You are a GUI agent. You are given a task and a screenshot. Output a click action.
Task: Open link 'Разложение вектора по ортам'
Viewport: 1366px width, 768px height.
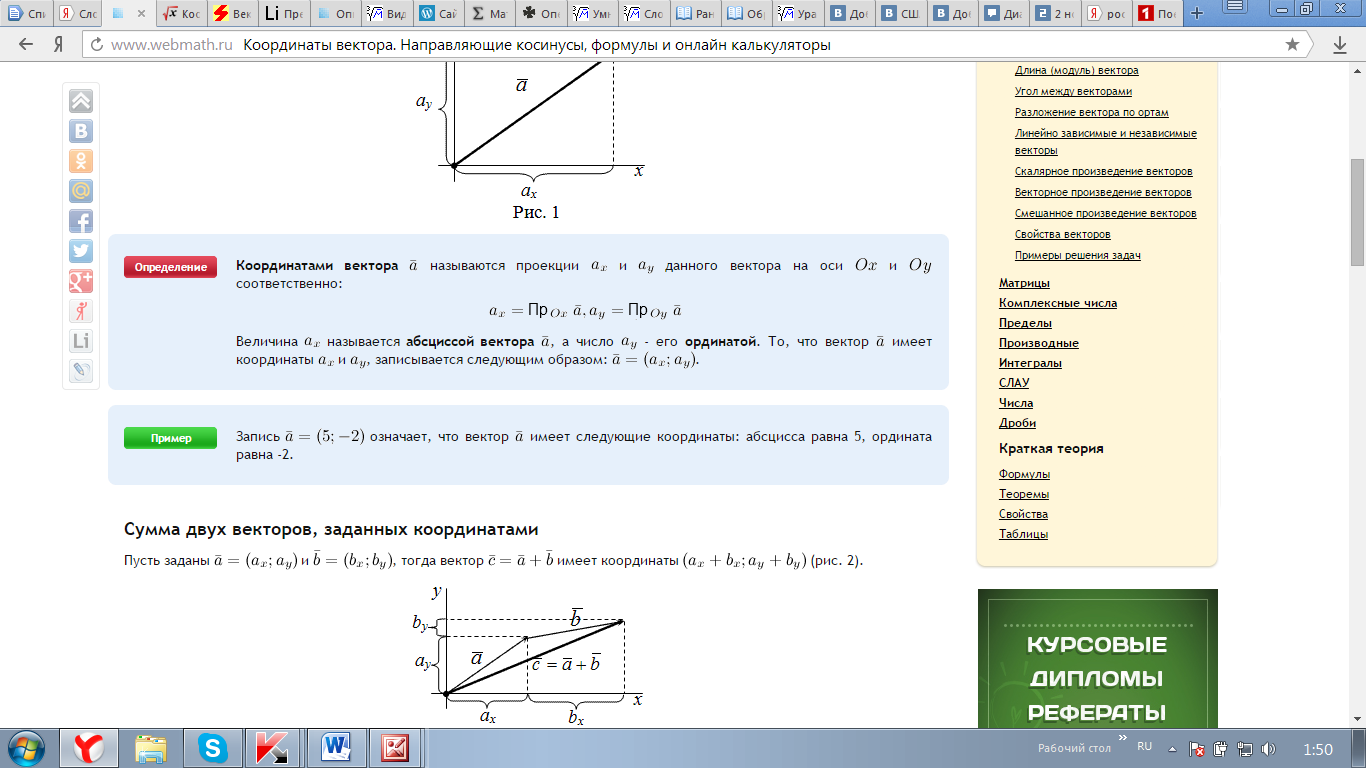[1091, 112]
